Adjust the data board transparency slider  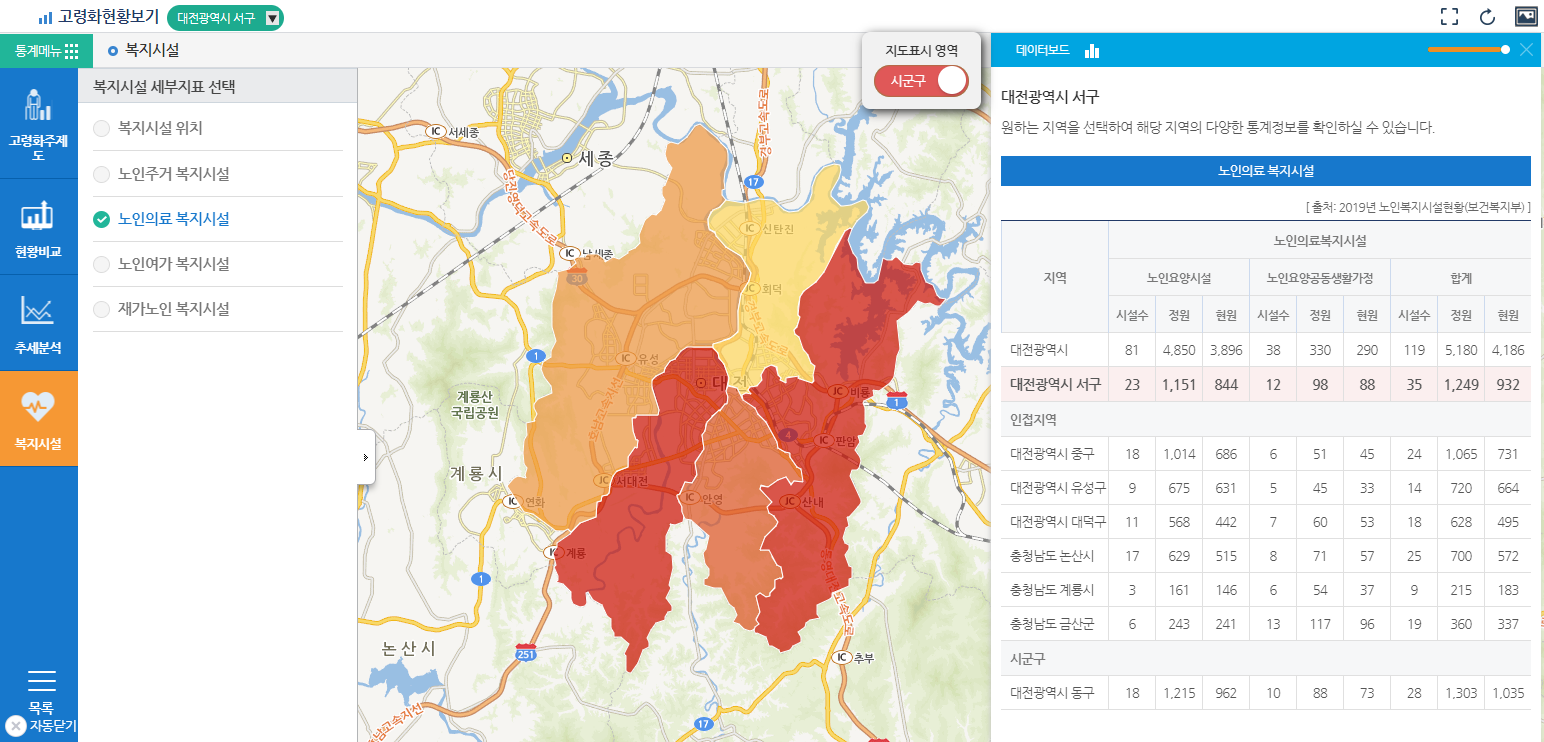tap(1505, 49)
